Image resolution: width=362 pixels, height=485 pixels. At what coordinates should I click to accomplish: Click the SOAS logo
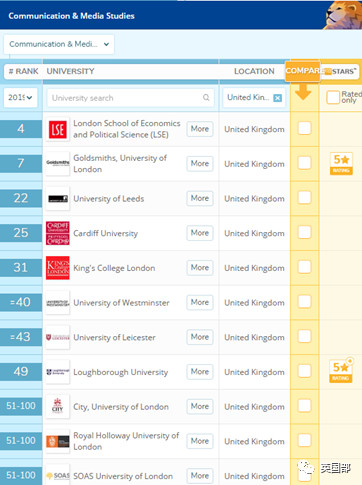pyautogui.click(x=58, y=475)
